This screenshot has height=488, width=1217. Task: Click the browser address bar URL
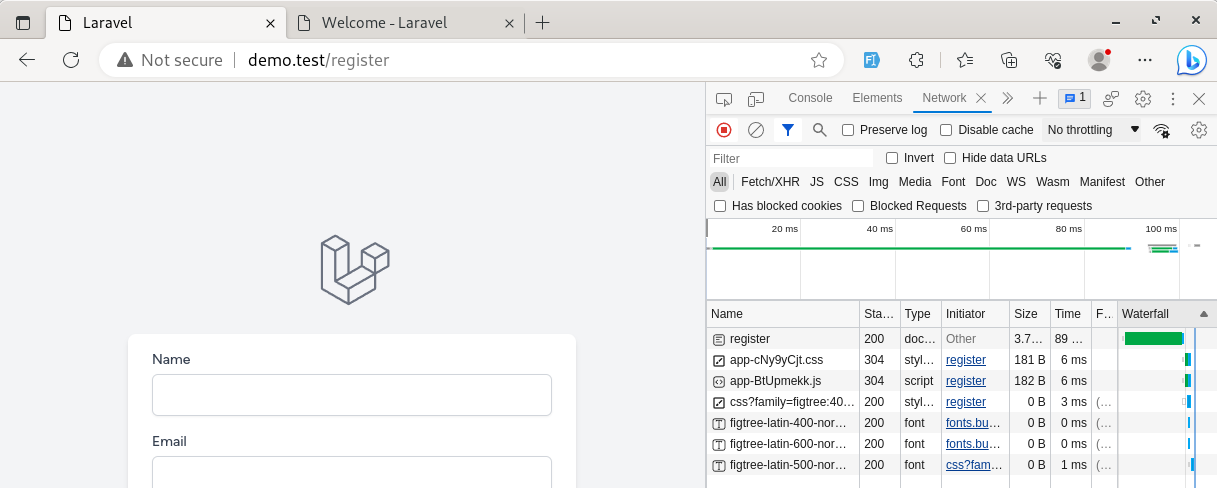[319, 60]
